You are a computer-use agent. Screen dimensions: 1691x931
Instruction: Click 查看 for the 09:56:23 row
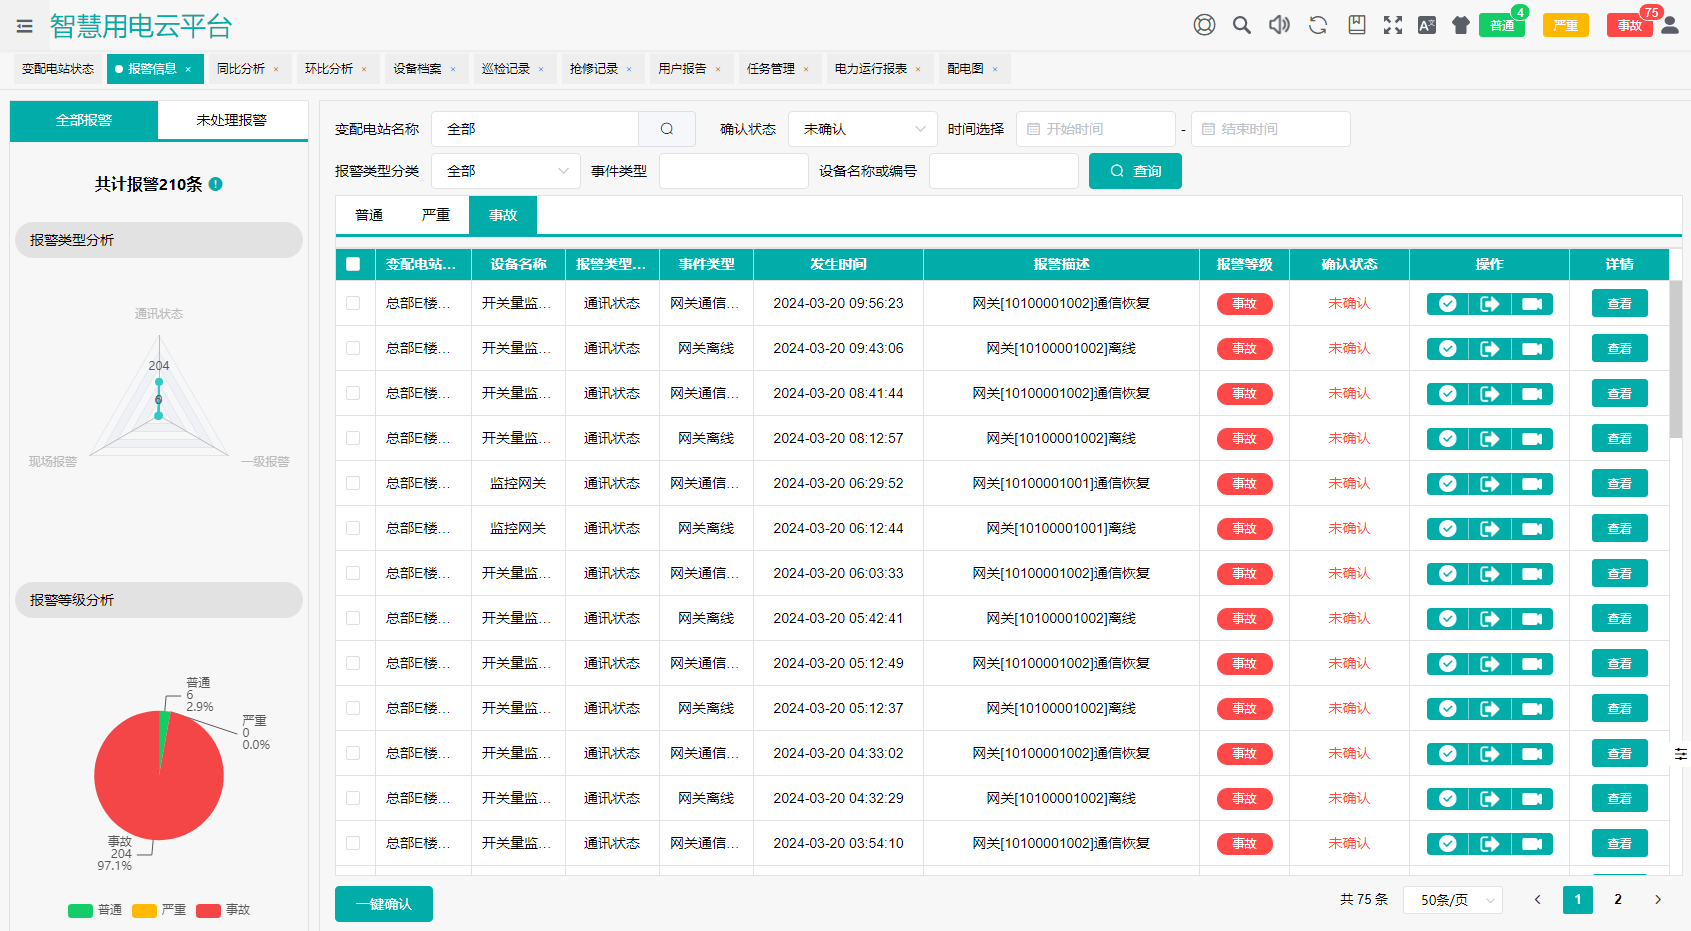tap(1620, 304)
